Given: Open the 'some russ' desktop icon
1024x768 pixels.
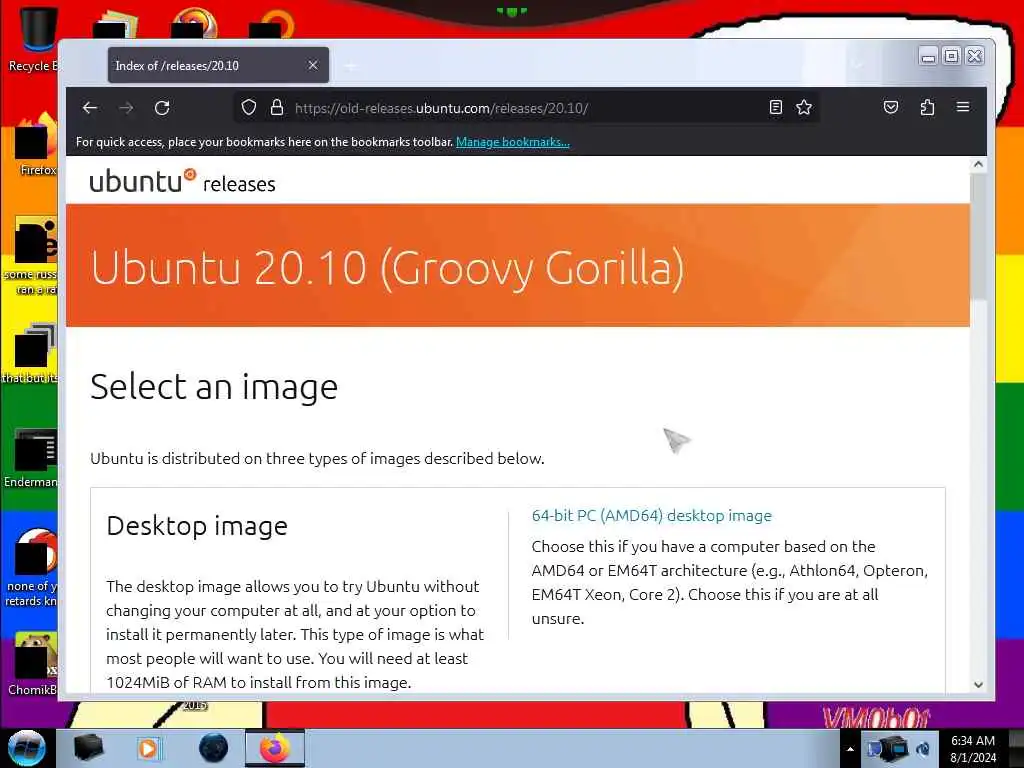Looking at the screenshot, I should [33, 255].
